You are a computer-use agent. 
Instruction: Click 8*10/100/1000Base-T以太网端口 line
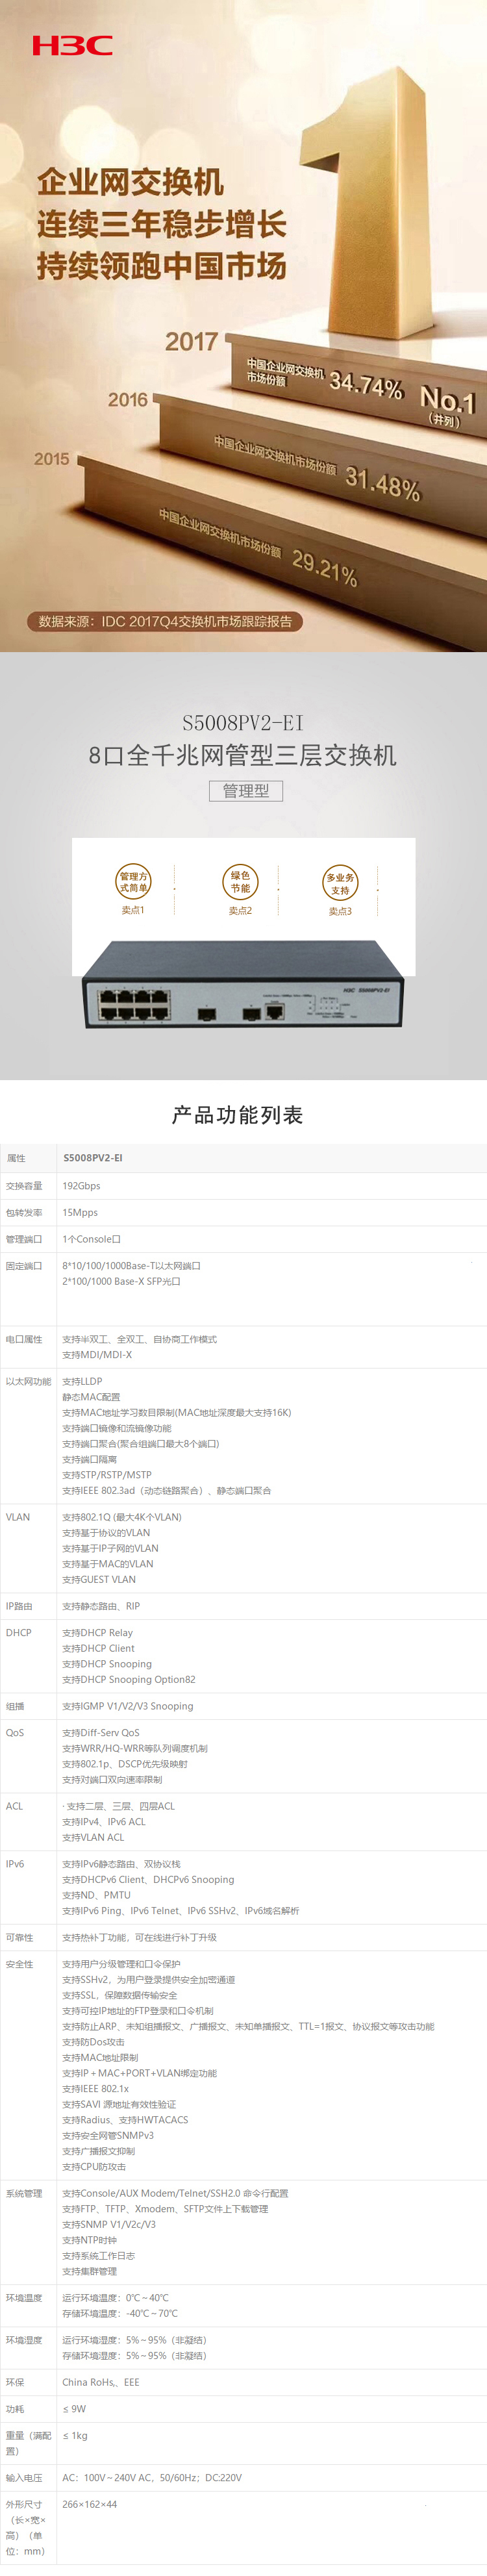(132, 1265)
